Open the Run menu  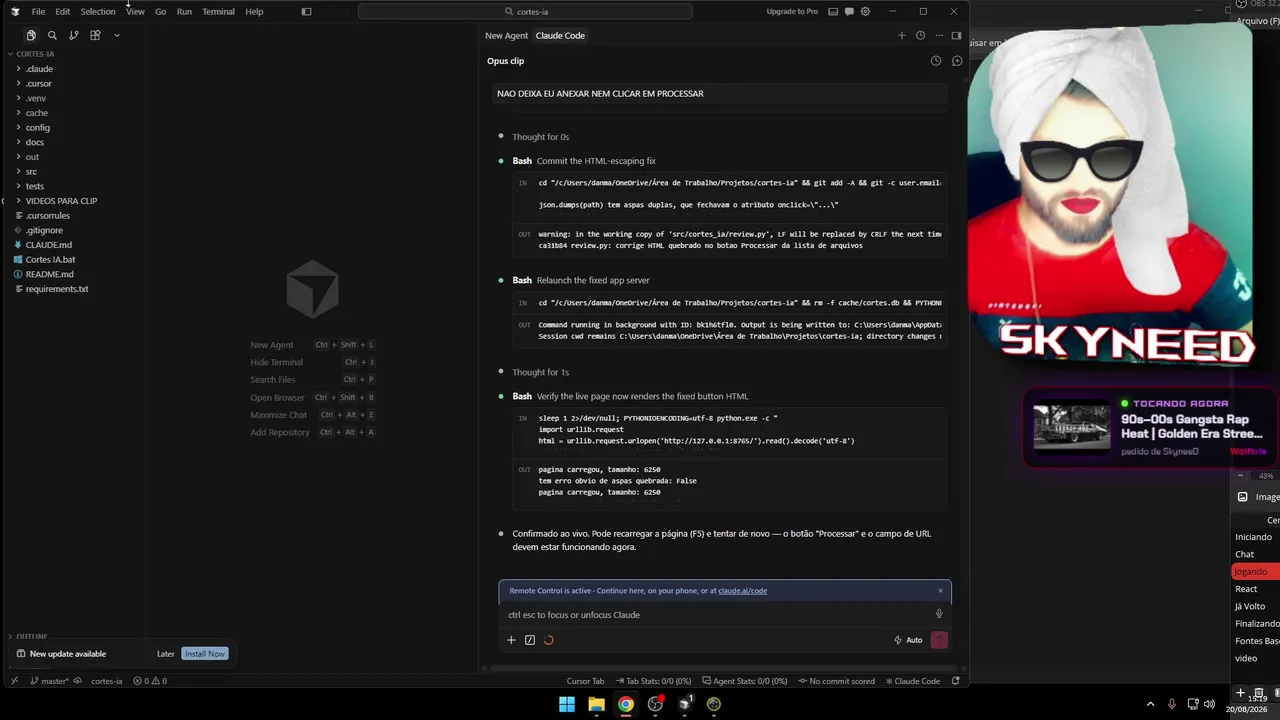(x=184, y=12)
